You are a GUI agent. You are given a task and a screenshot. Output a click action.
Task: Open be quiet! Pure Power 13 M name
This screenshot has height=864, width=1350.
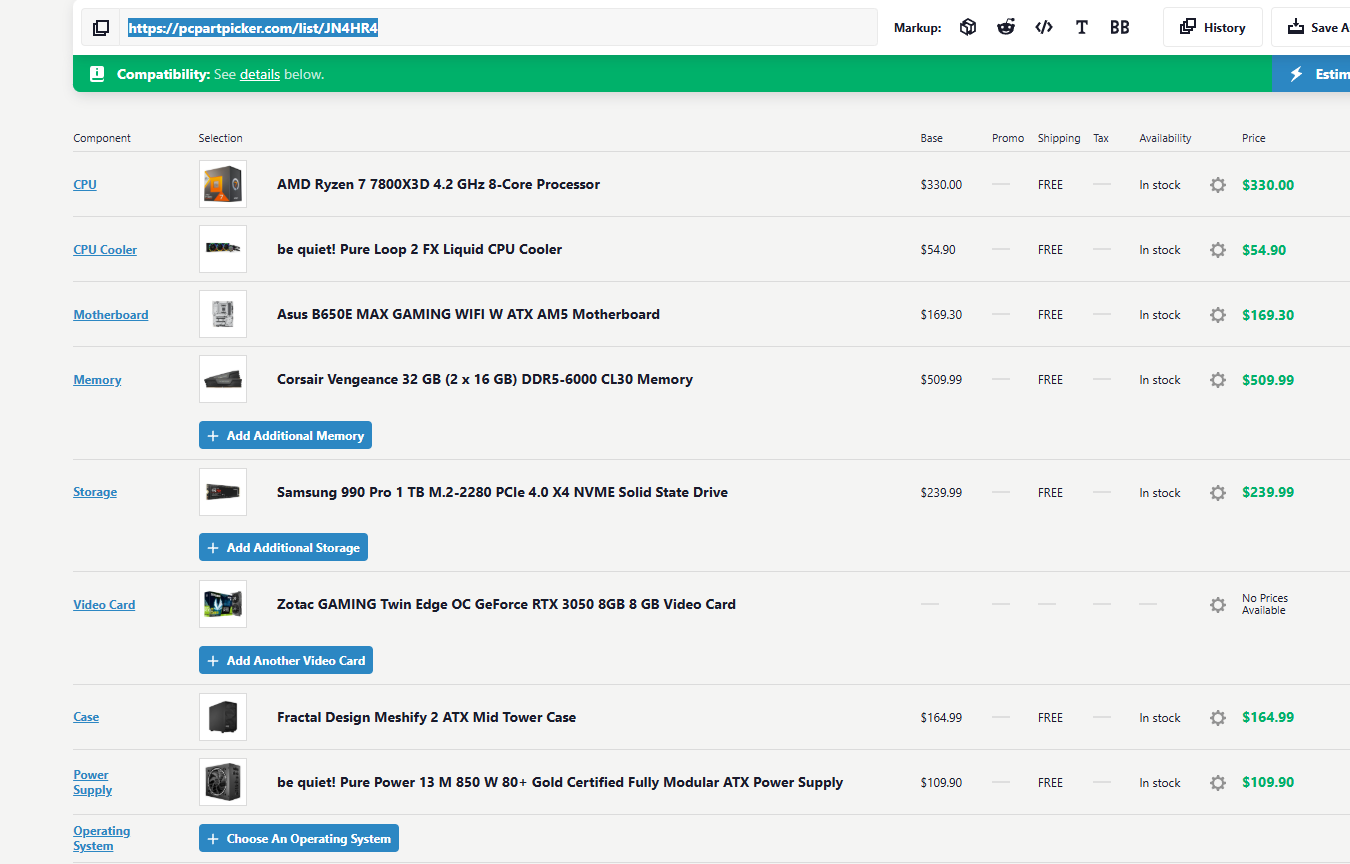click(560, 782)
